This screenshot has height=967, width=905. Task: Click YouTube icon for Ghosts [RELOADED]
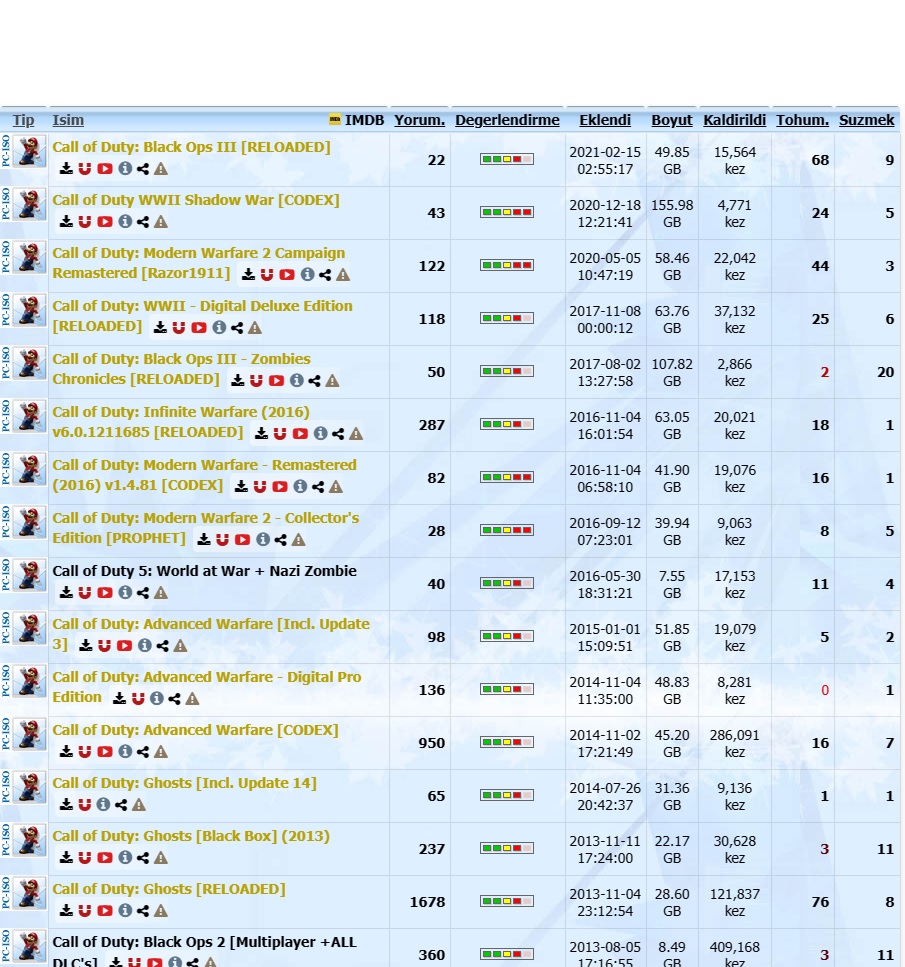click(105, 911)
